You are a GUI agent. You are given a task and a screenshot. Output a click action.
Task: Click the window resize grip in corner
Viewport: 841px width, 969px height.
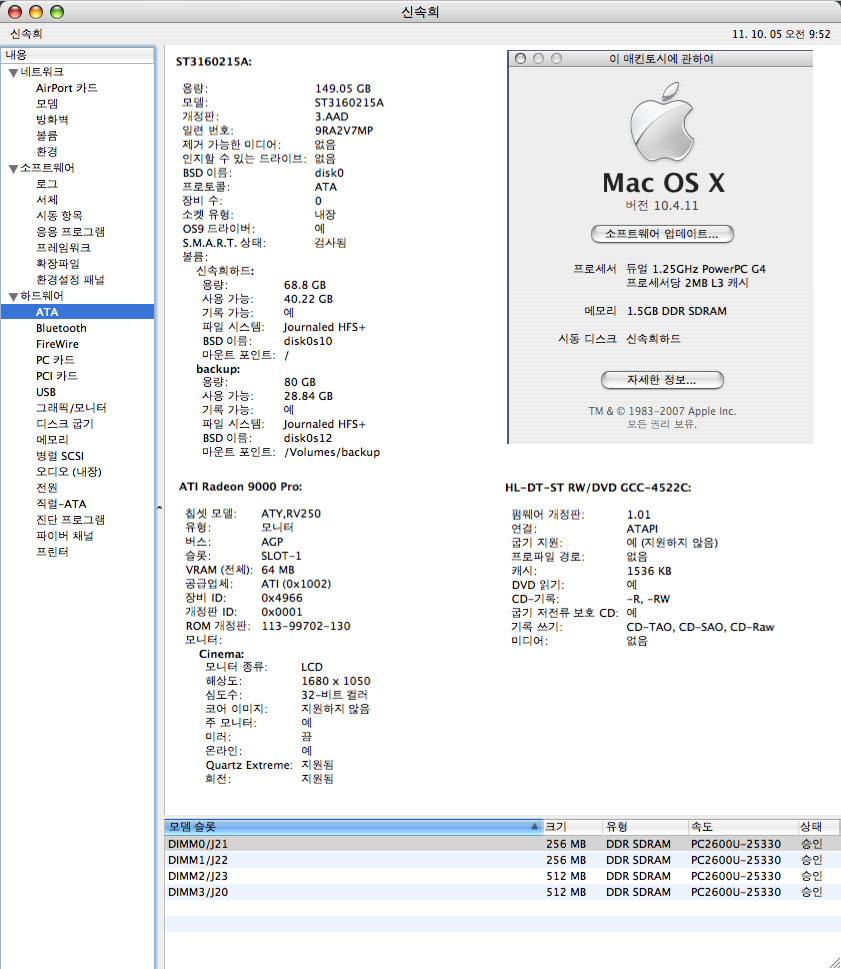[x=832, y=961]
